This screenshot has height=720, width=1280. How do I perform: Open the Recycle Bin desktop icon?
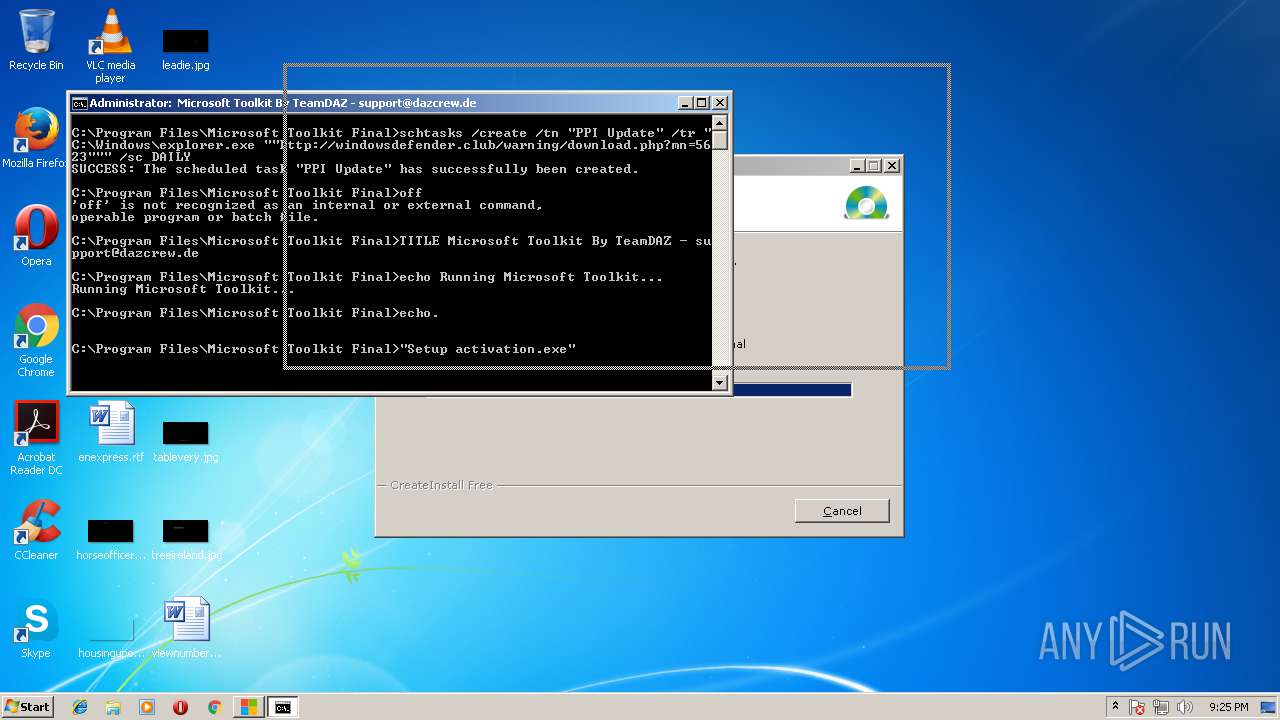(x=36, y=40)
